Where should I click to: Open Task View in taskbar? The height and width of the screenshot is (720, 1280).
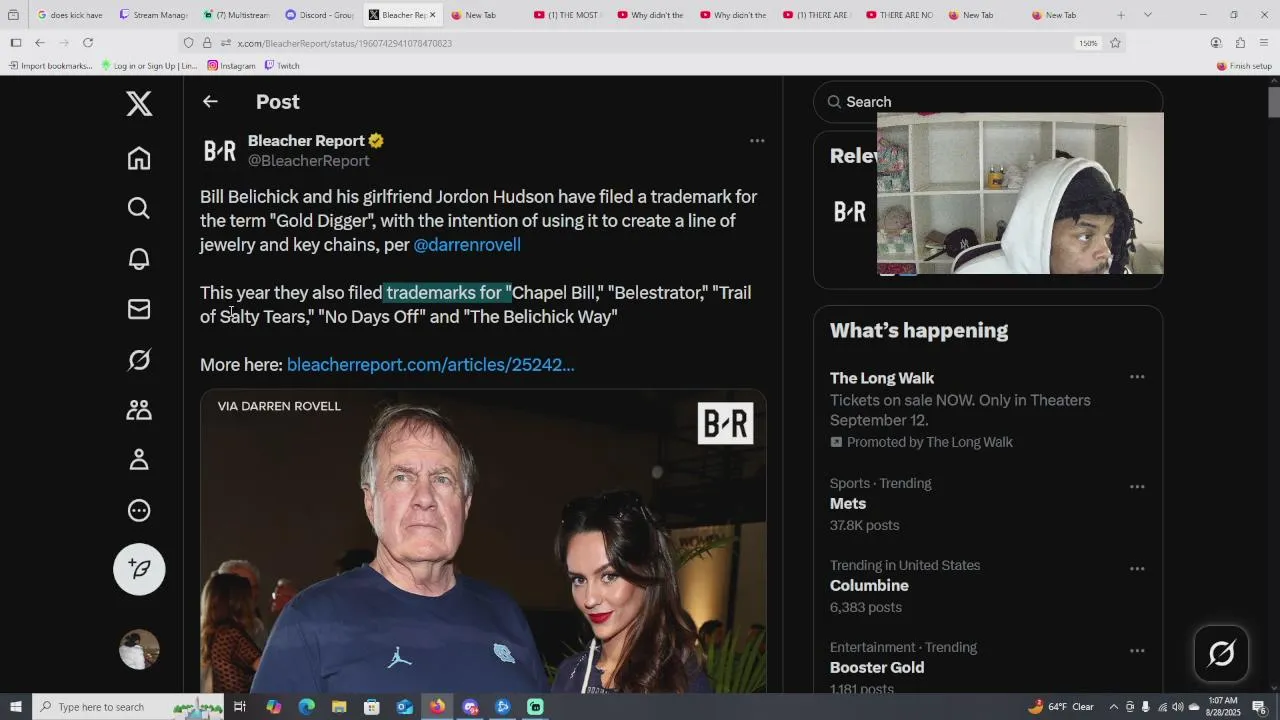(x=240, y=707)
